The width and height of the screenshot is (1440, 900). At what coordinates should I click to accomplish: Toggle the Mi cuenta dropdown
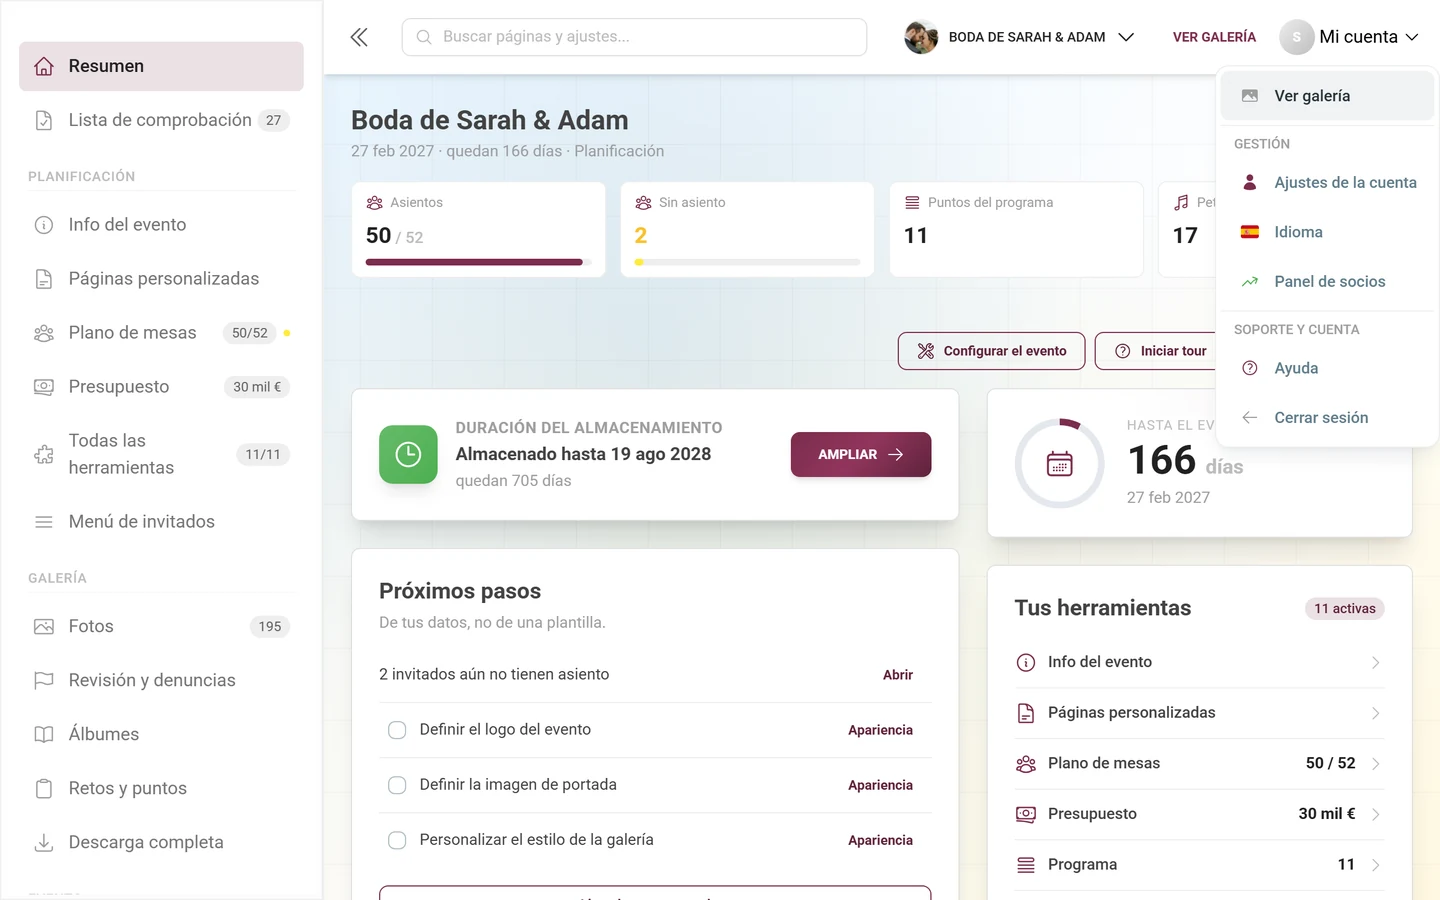[1350, 37]
